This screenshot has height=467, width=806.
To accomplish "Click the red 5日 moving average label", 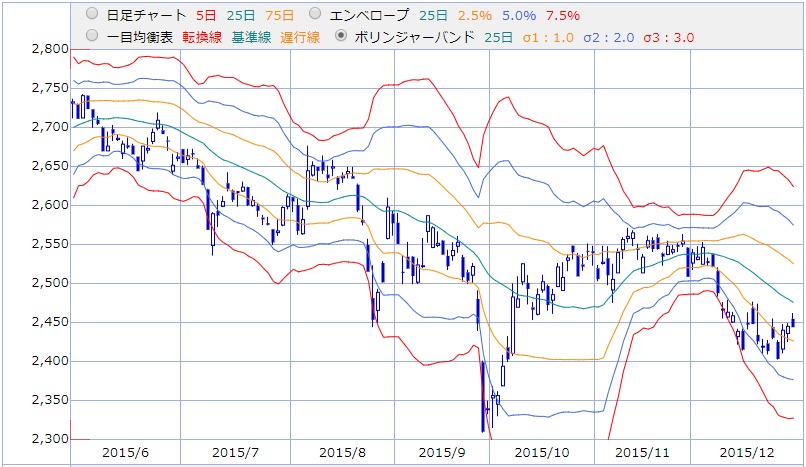I will click(x=206, y=15).
